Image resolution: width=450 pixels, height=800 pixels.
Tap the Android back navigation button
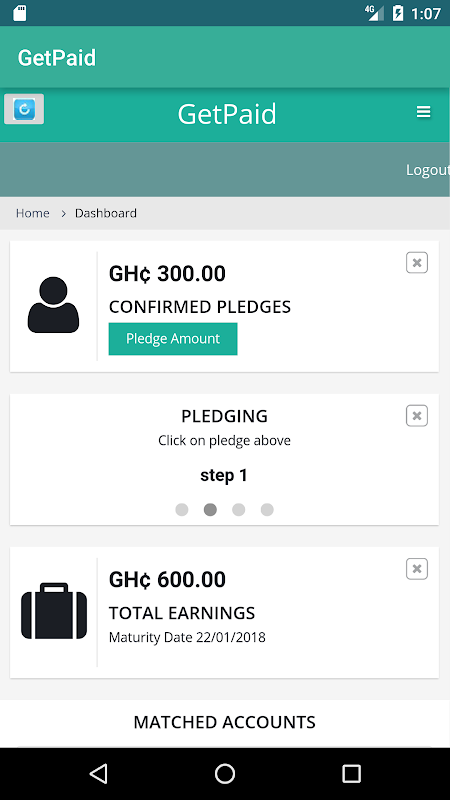[x=98, y=773]
